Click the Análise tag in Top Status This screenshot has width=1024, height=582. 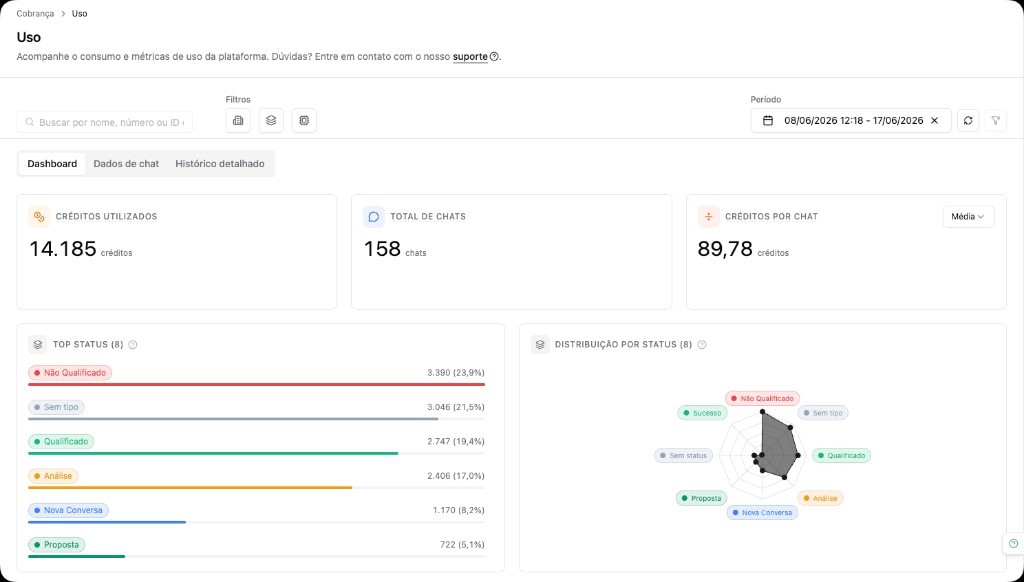point(54,476)
